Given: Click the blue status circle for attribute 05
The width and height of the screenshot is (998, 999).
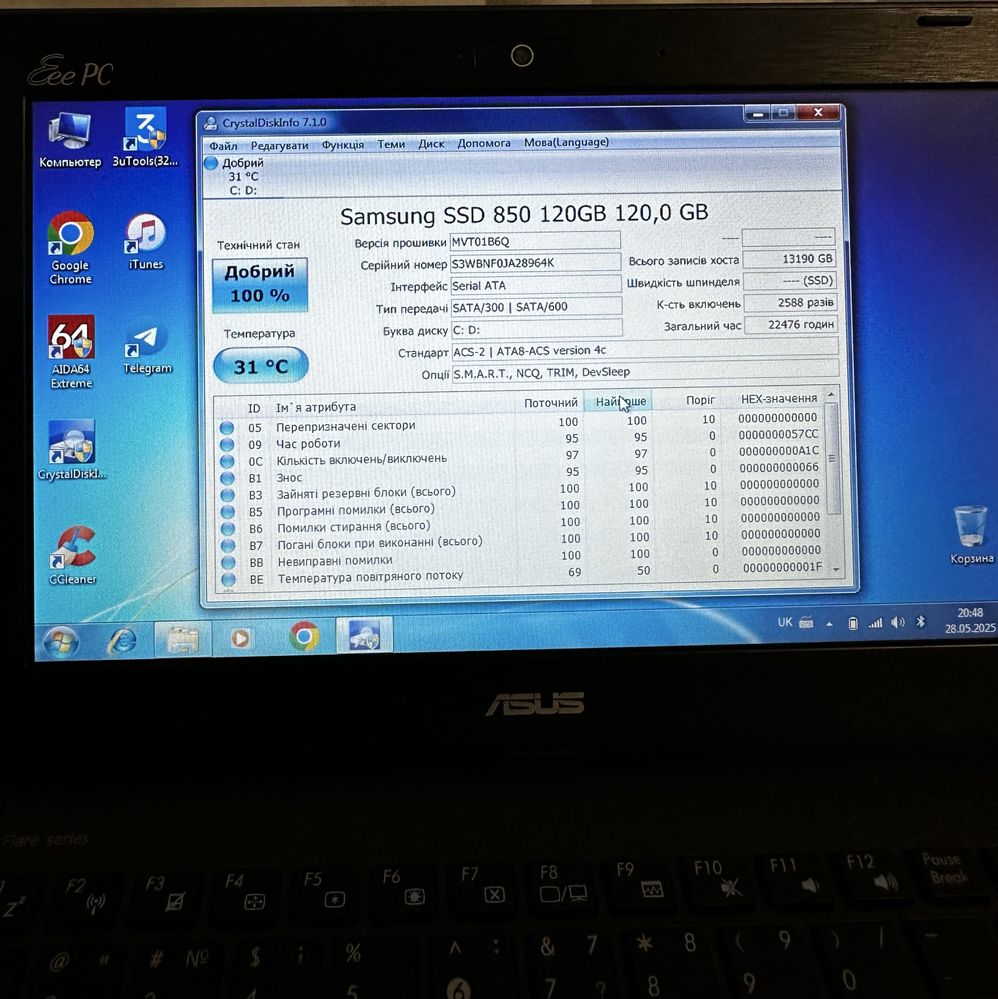Looking at the screenshot, I should (x=227, y=428).
